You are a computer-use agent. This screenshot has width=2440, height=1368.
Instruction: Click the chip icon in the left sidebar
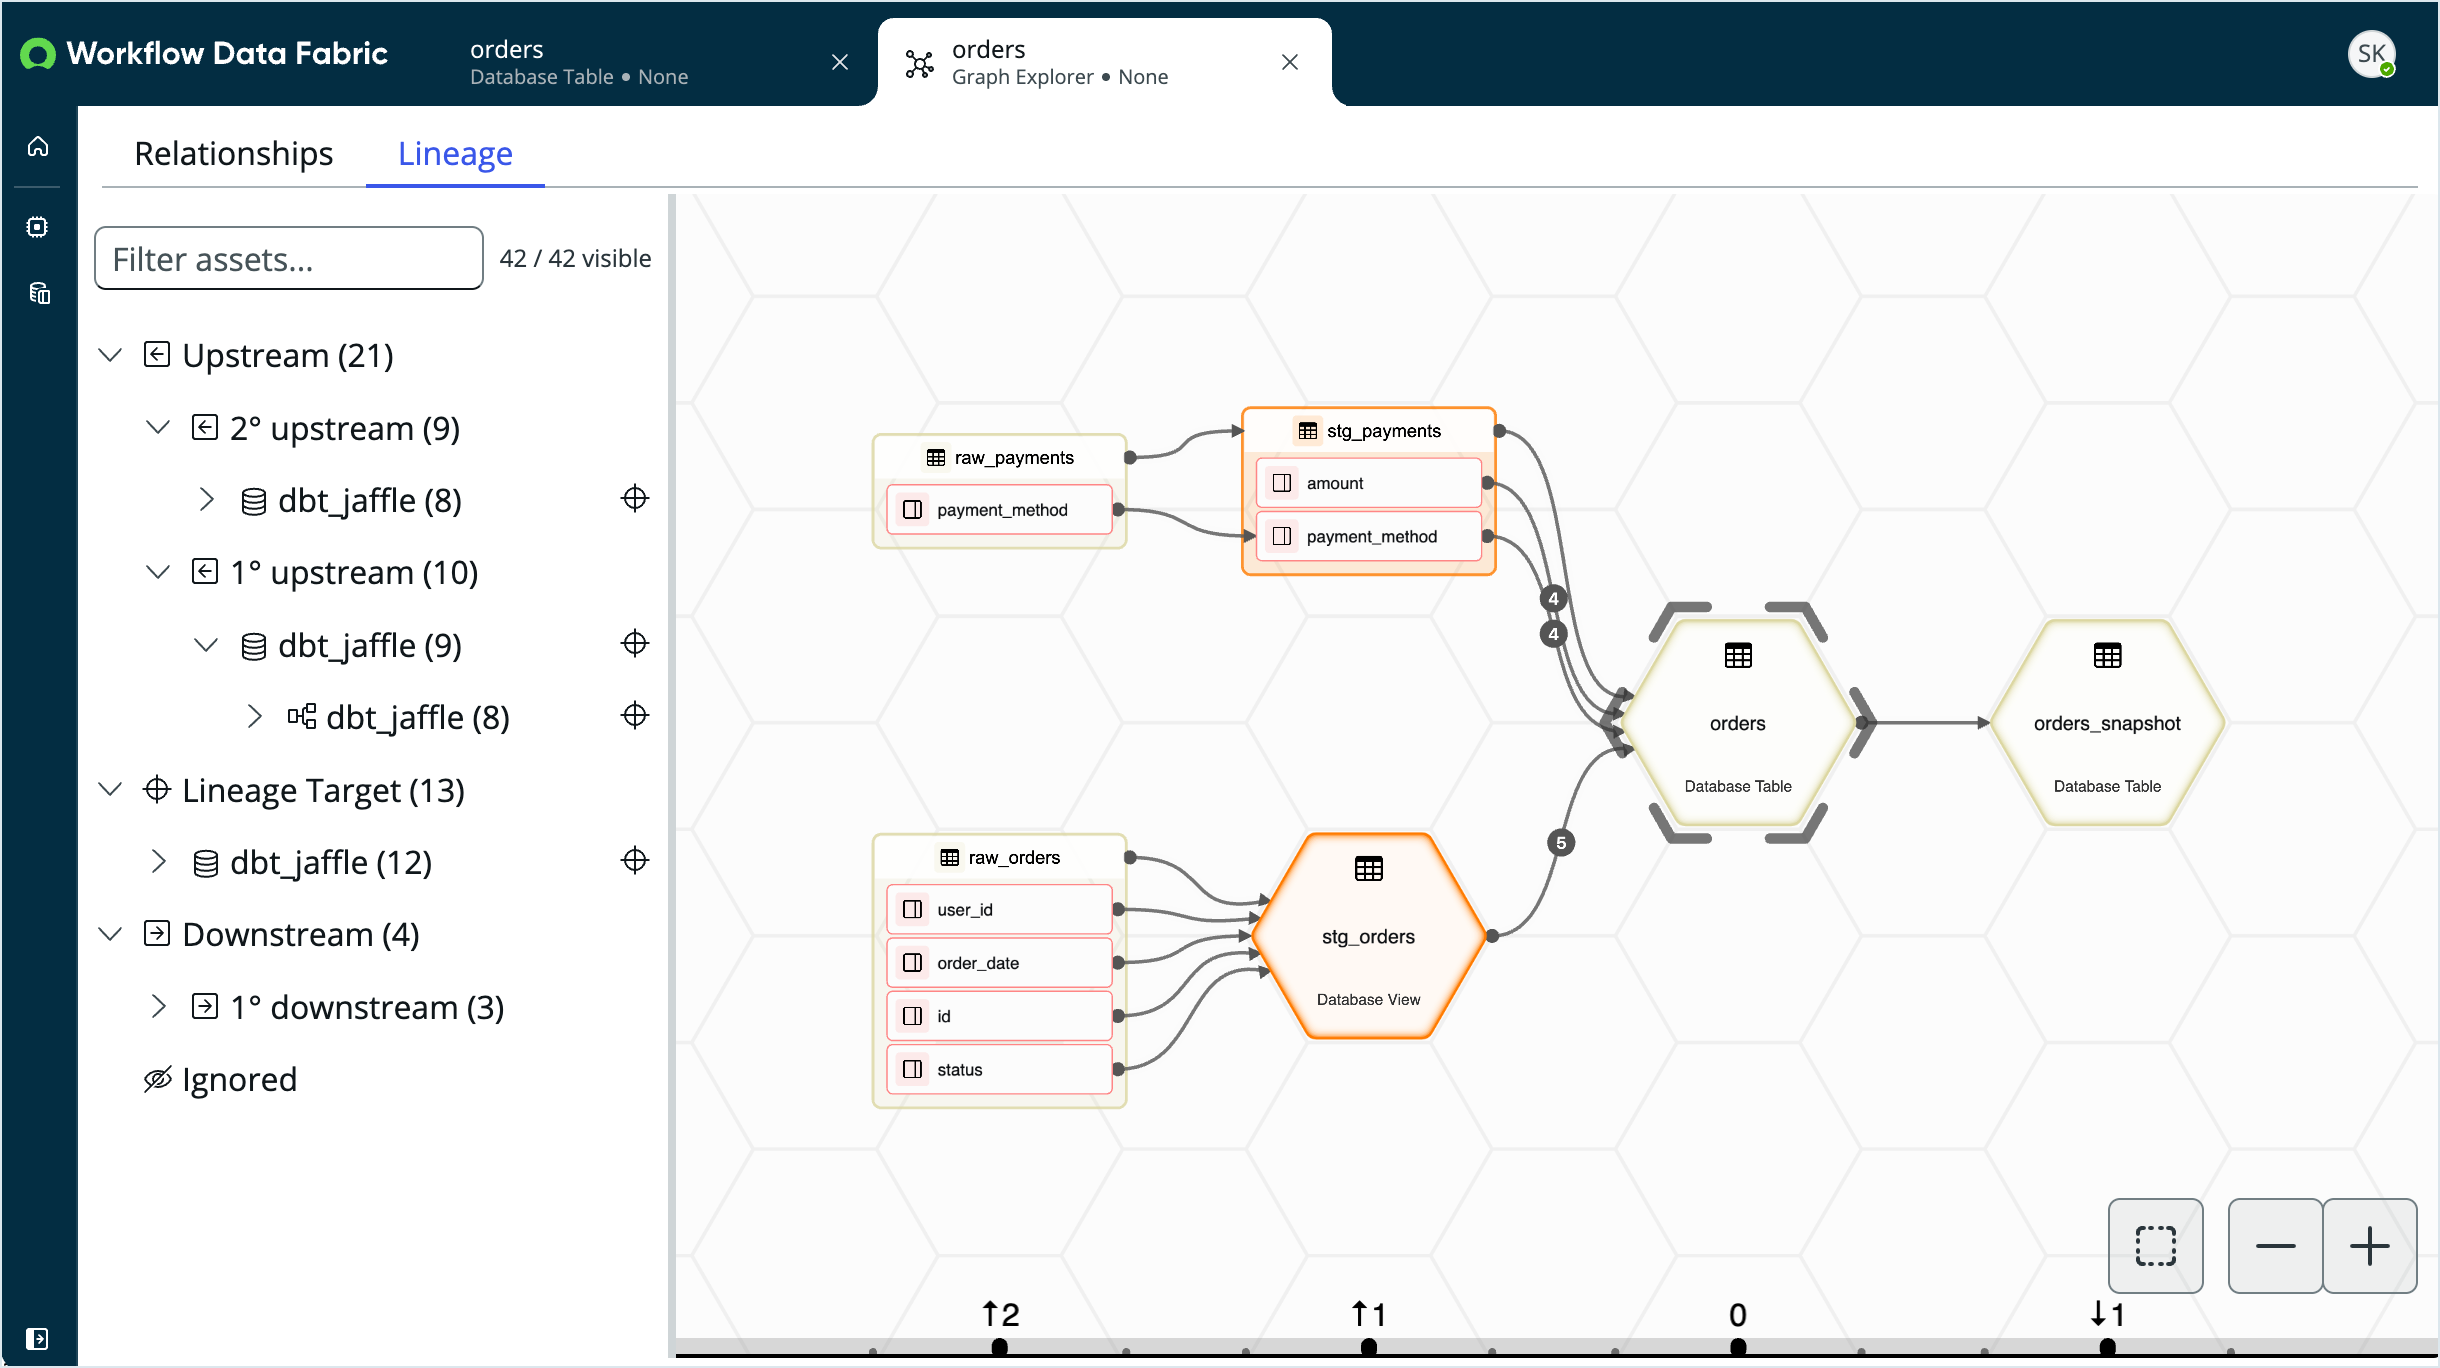pos(38,227)
